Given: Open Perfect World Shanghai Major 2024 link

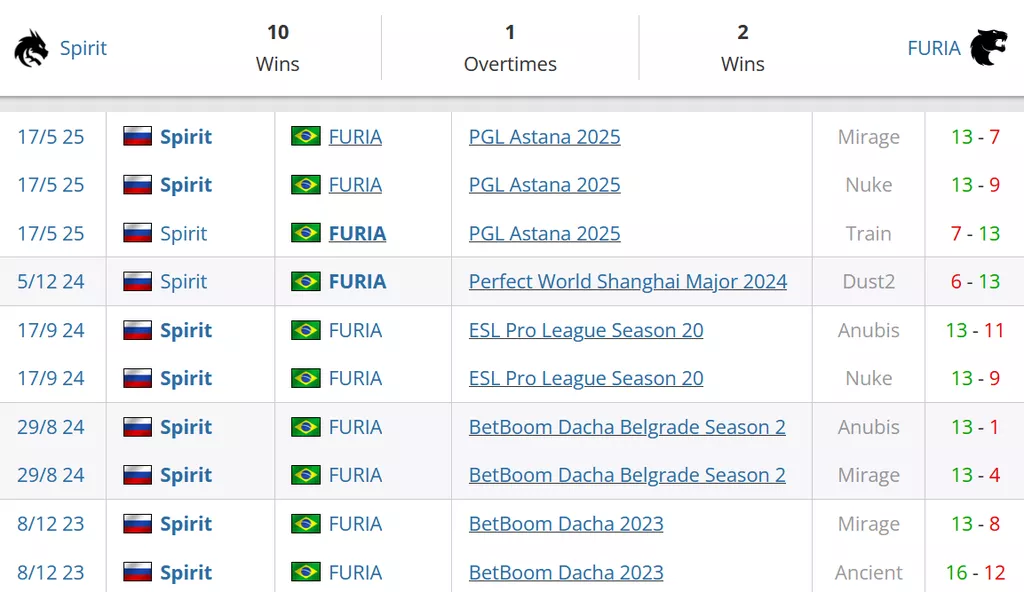Looking at the screenshot, I should pos(628,282).
